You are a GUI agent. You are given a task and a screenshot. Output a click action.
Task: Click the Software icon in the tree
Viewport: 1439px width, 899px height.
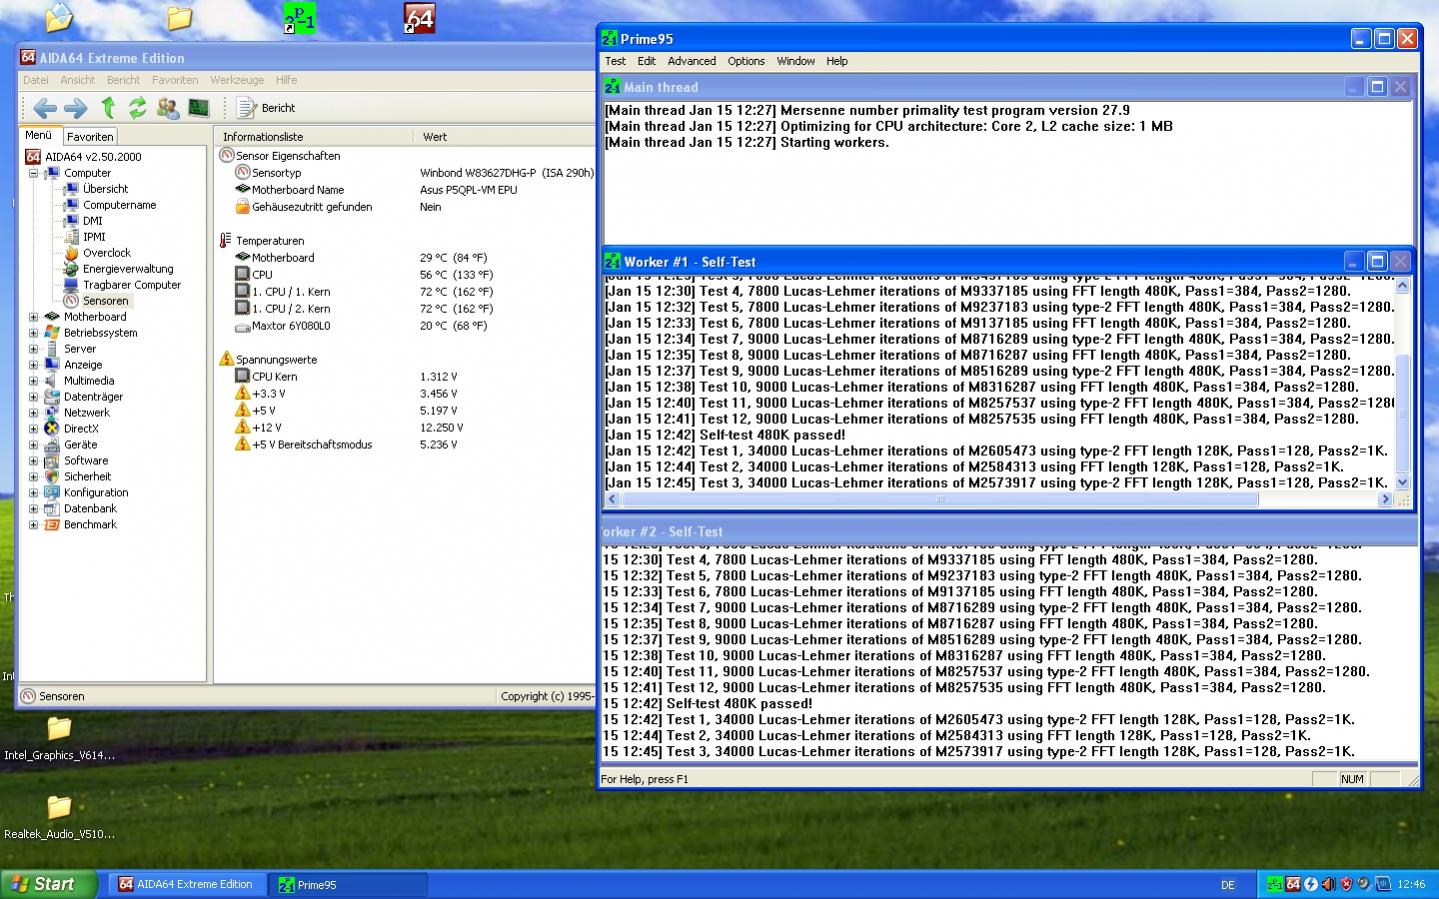point(52,461)
